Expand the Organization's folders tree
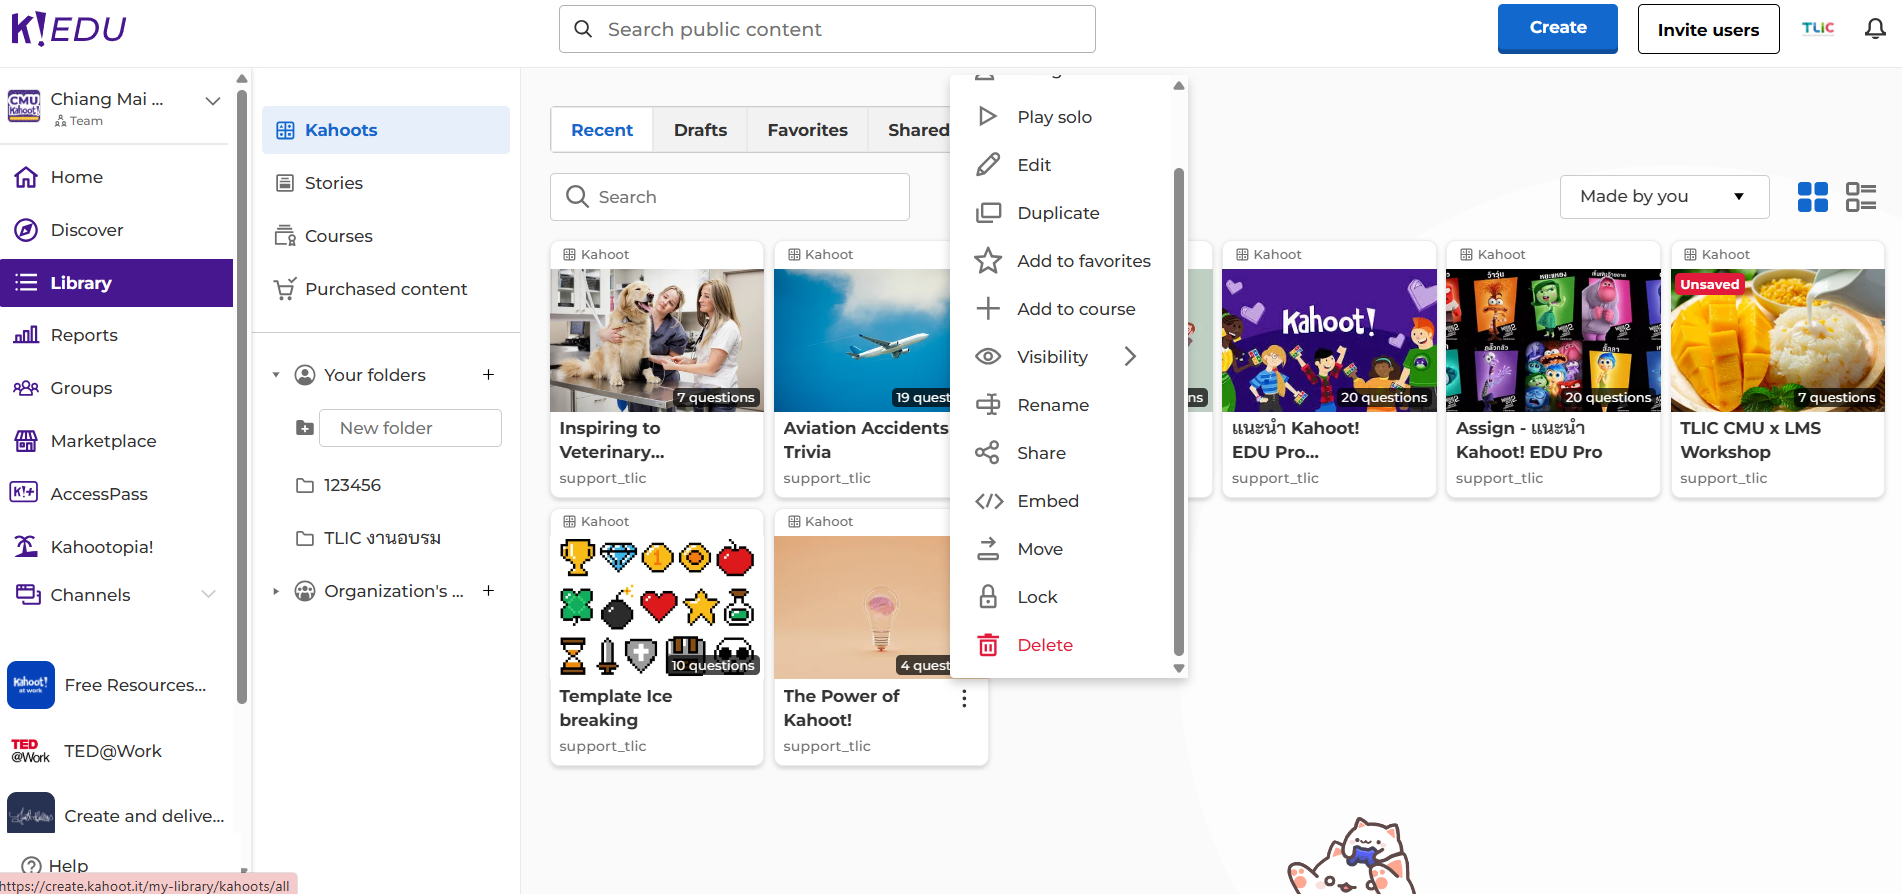The image size is (1902, 894). pyautogui.click(x=276, y=591)
